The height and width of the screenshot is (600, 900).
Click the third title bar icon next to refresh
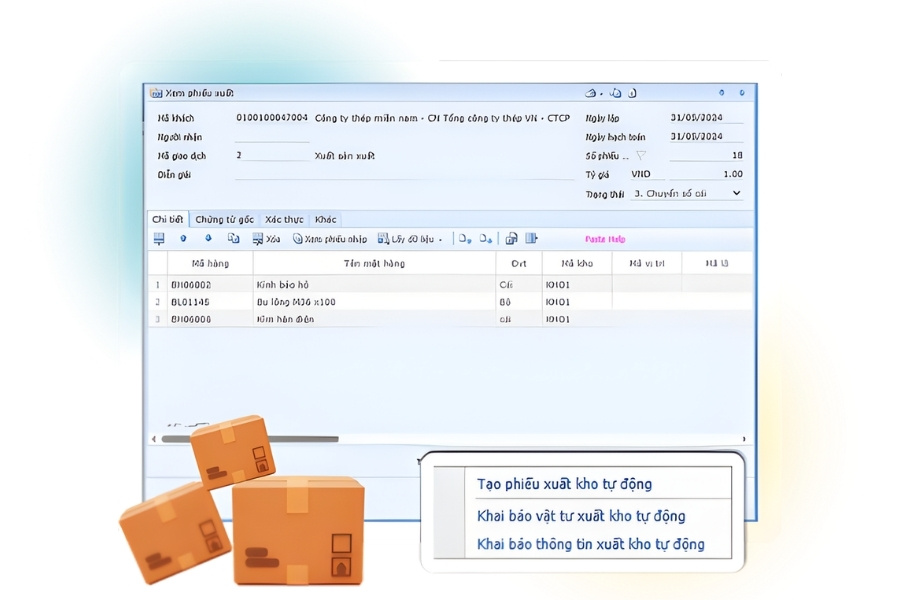click(632, 93)
